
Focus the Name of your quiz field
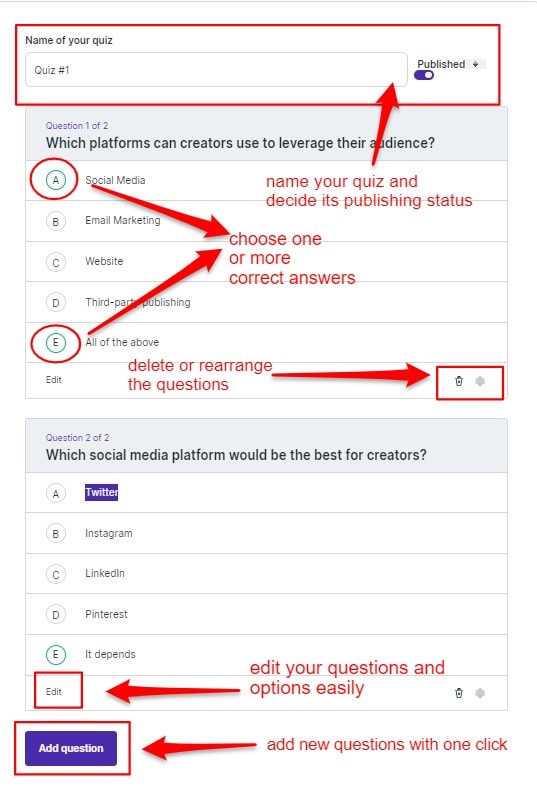click(216, 70)
